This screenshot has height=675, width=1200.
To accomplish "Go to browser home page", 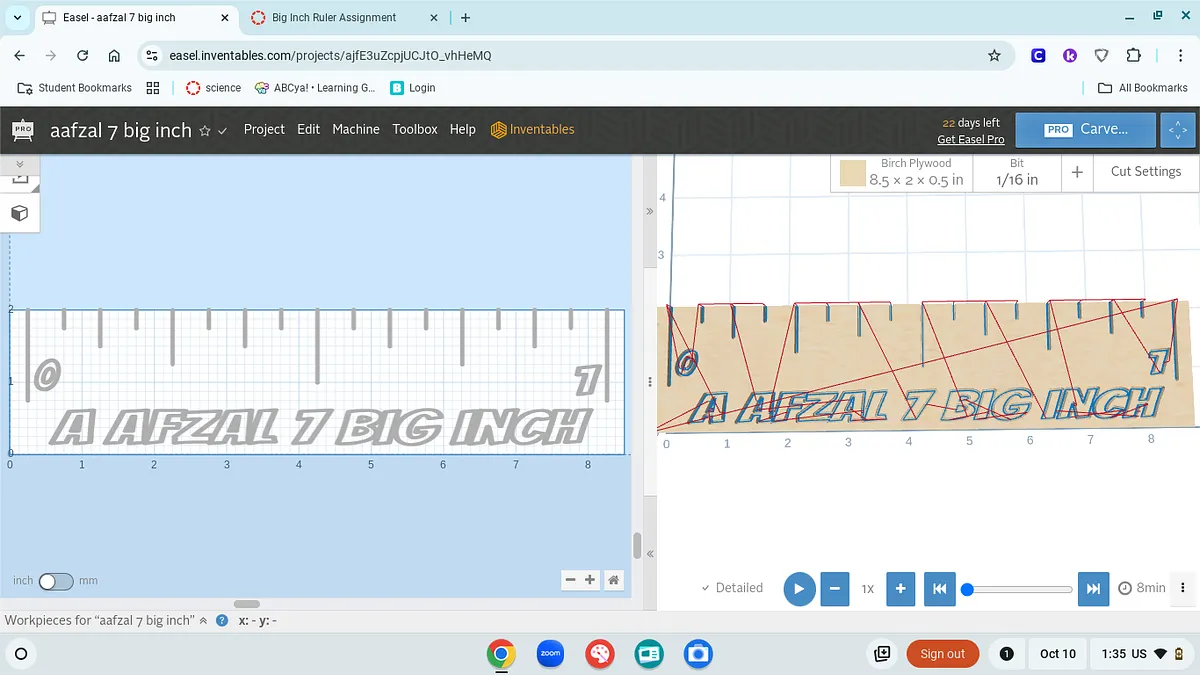I will pyautogui.click(x=114, y=56).
